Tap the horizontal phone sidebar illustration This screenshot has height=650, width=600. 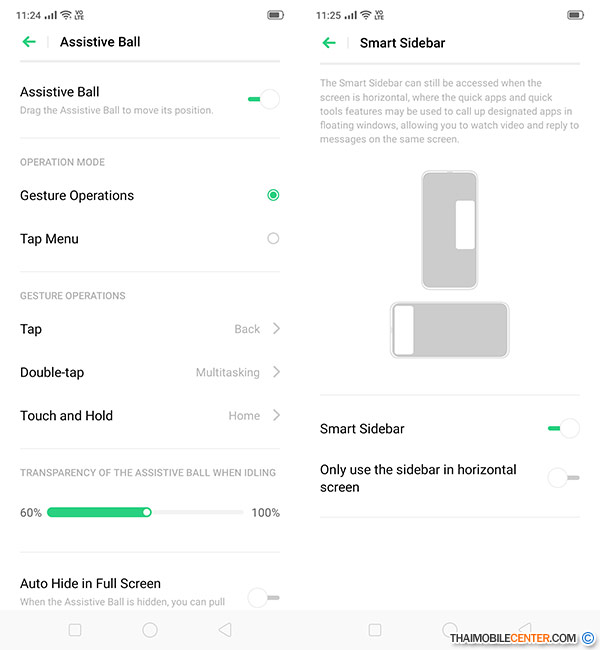(449, 330)
